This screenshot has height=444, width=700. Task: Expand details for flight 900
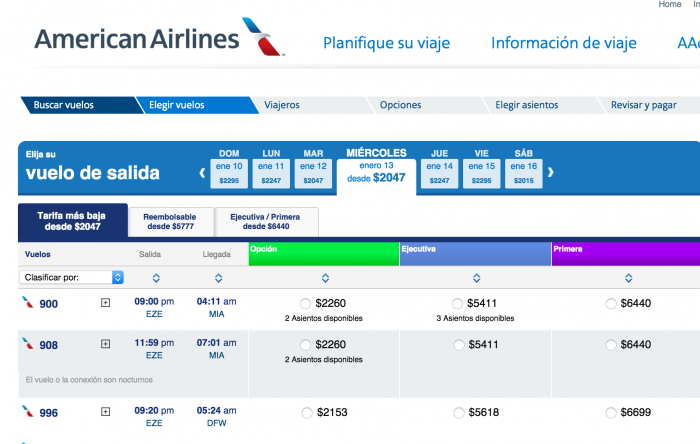(105, 303)
